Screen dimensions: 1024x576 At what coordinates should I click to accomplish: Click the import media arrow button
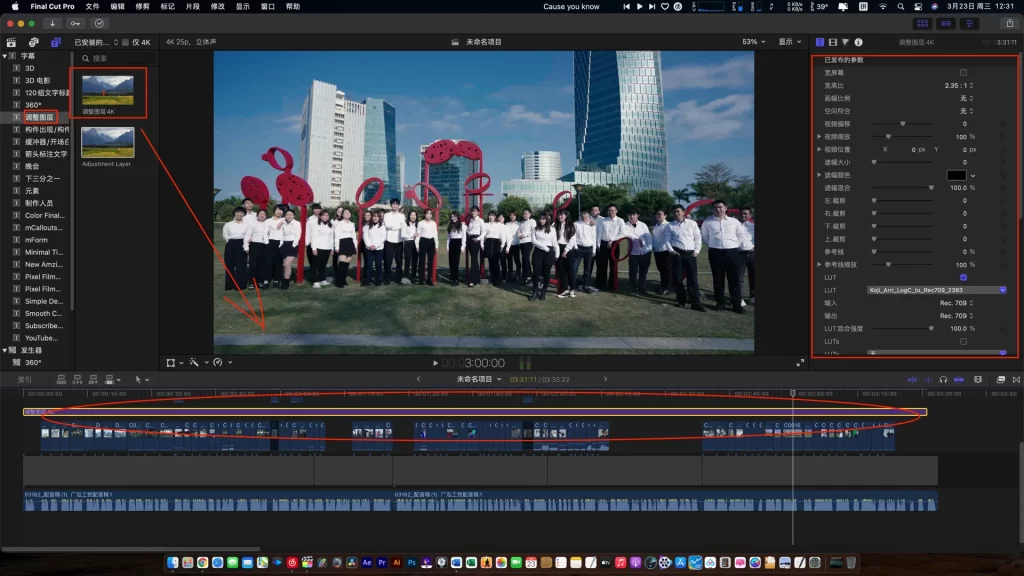(x=52, y=23)
